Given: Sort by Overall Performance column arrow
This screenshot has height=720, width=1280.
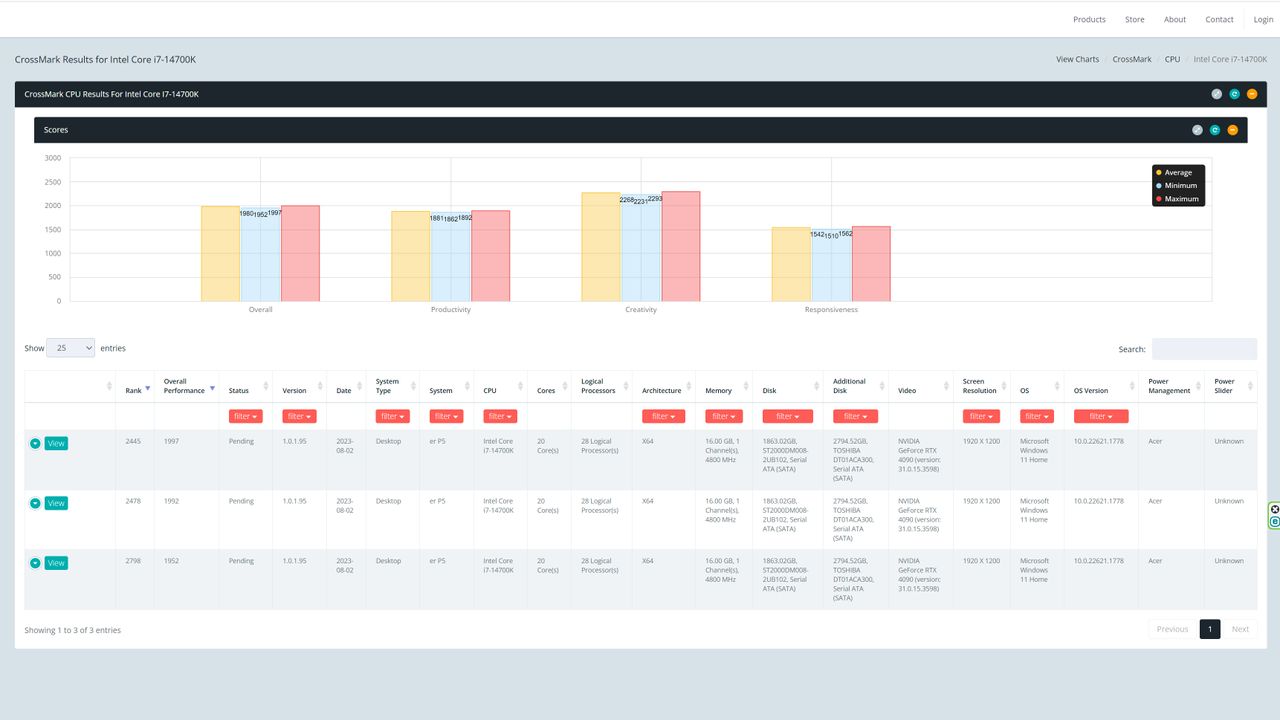Looking at the screenshot, I should [x=212, y=388].
